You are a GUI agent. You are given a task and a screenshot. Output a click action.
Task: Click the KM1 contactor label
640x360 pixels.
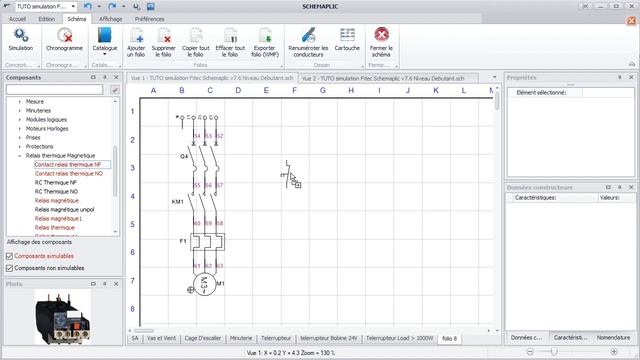[x=178, y=202]
